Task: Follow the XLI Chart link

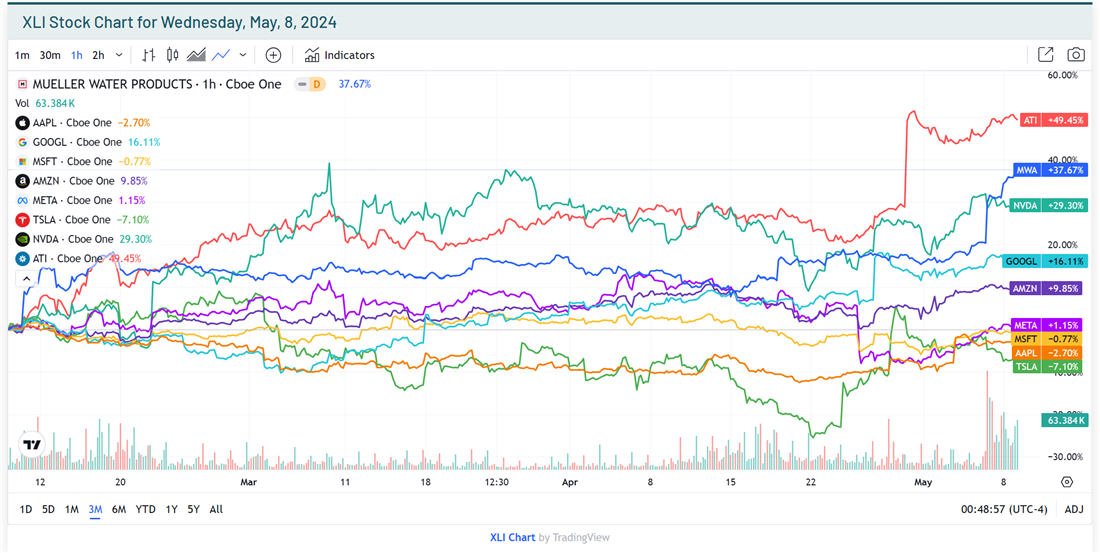Action: coord(512,537)
